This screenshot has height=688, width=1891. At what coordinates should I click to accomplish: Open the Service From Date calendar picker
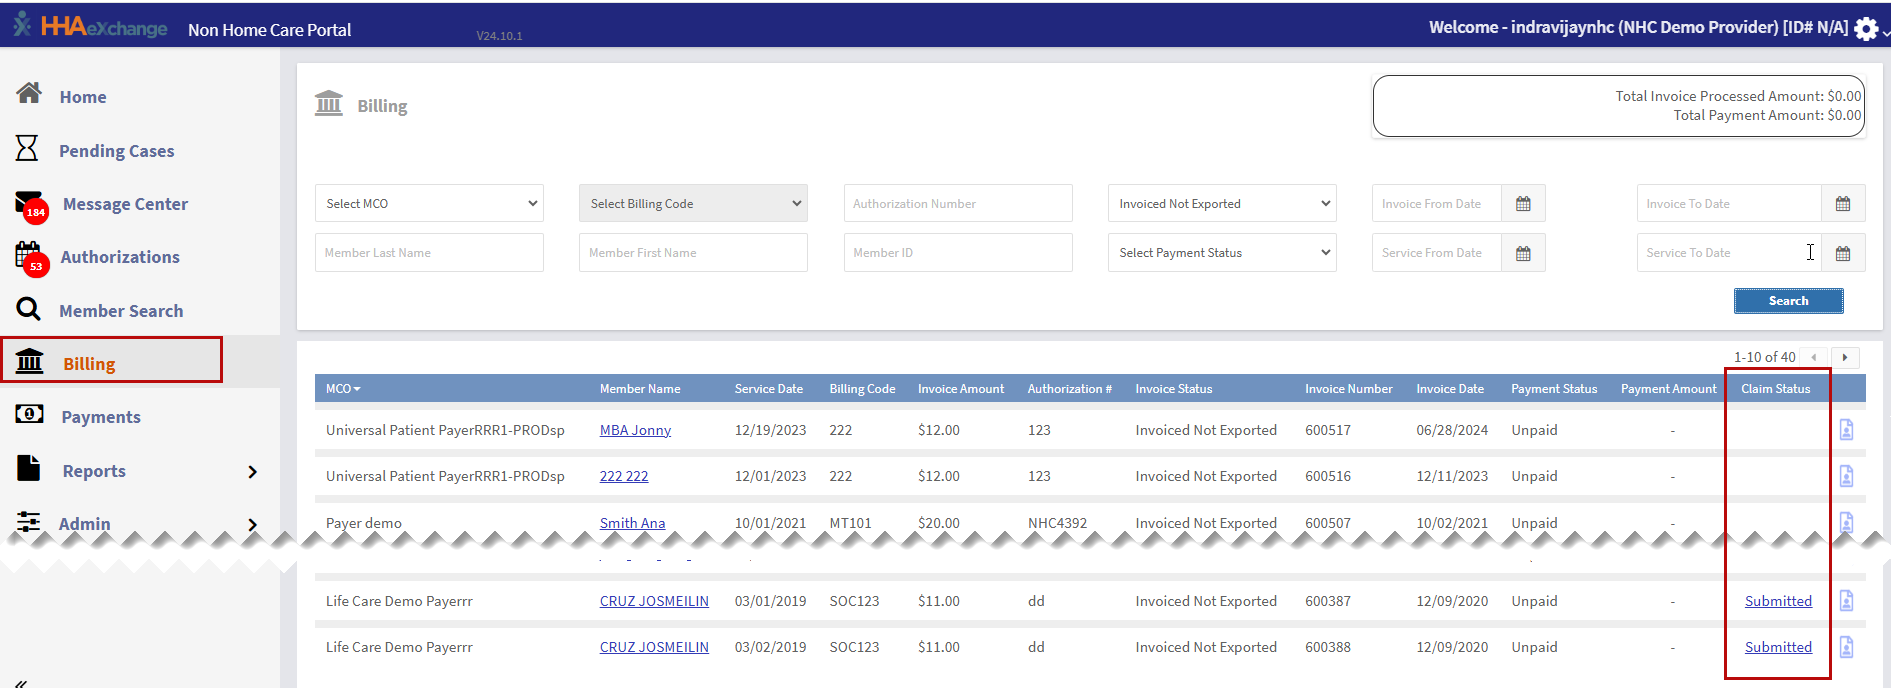coord(1523,253)
